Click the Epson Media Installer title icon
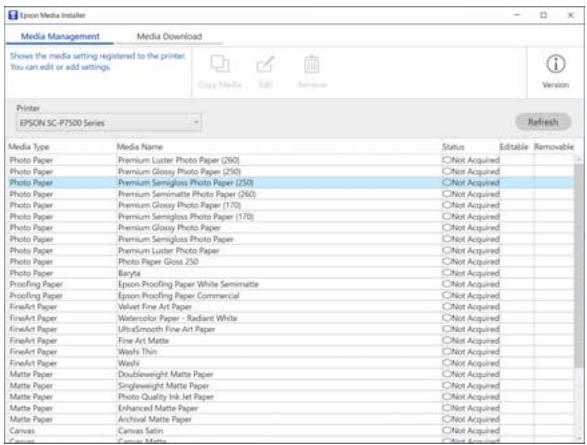The height and width of the screenshot is (445, 587). [13, 15]
